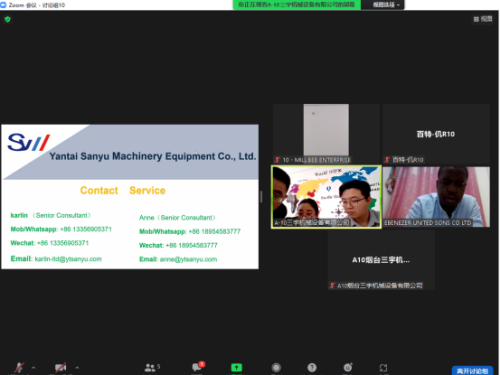Open the Participants panel icon

pyautogui.click(x=152, y=367)
